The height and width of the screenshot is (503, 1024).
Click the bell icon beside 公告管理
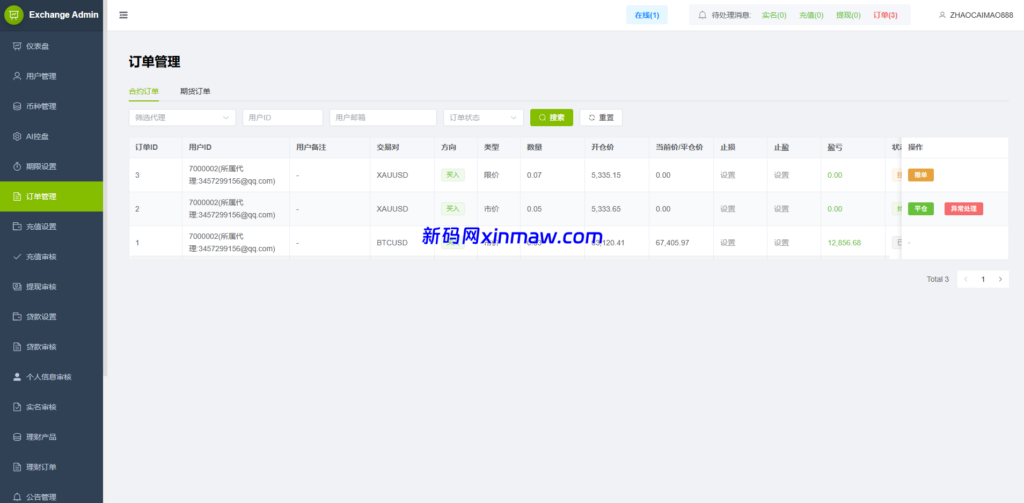click(17, 496)
